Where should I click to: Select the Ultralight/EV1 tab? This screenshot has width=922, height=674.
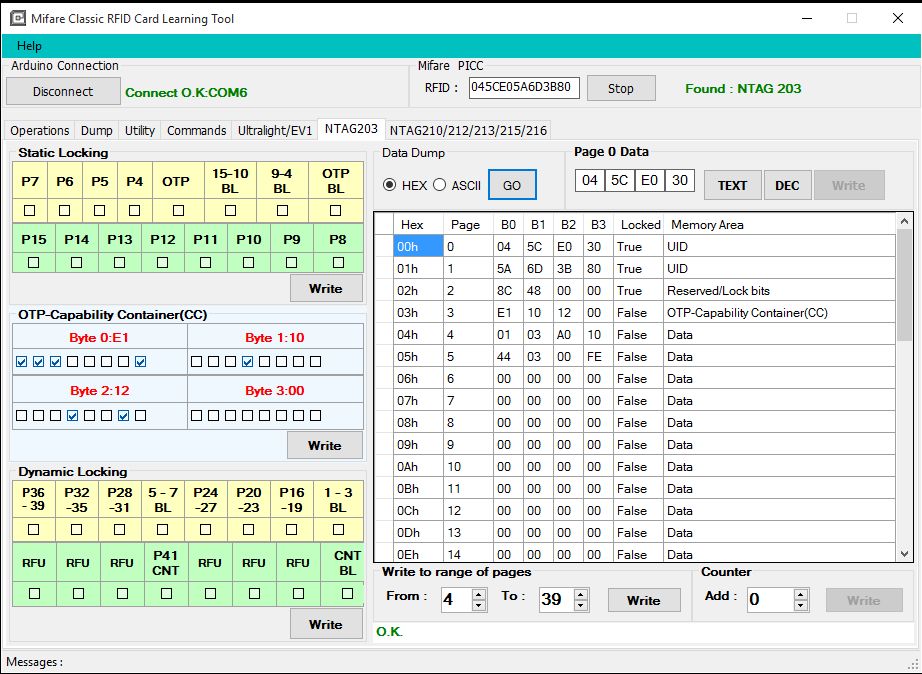pyautogui.click(x=275, y=131)
